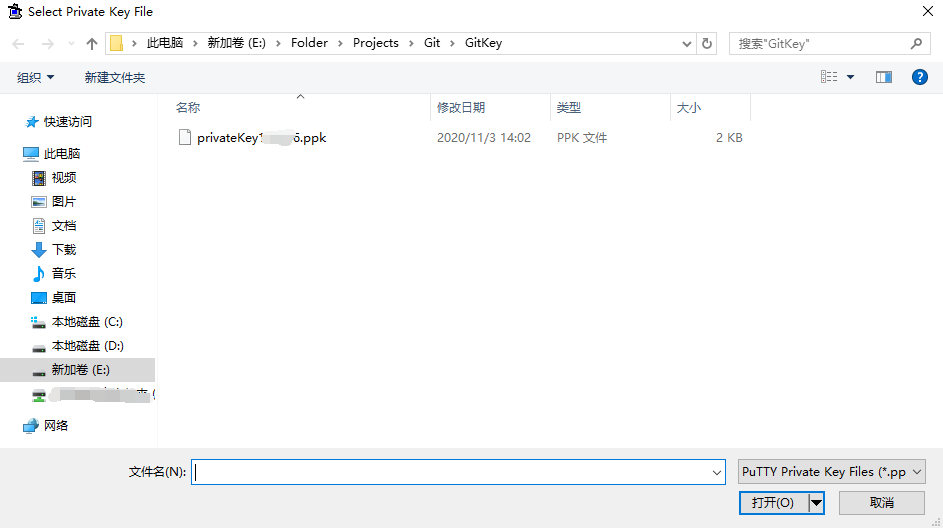Refresh the current folder view

(x=707, y=43)
